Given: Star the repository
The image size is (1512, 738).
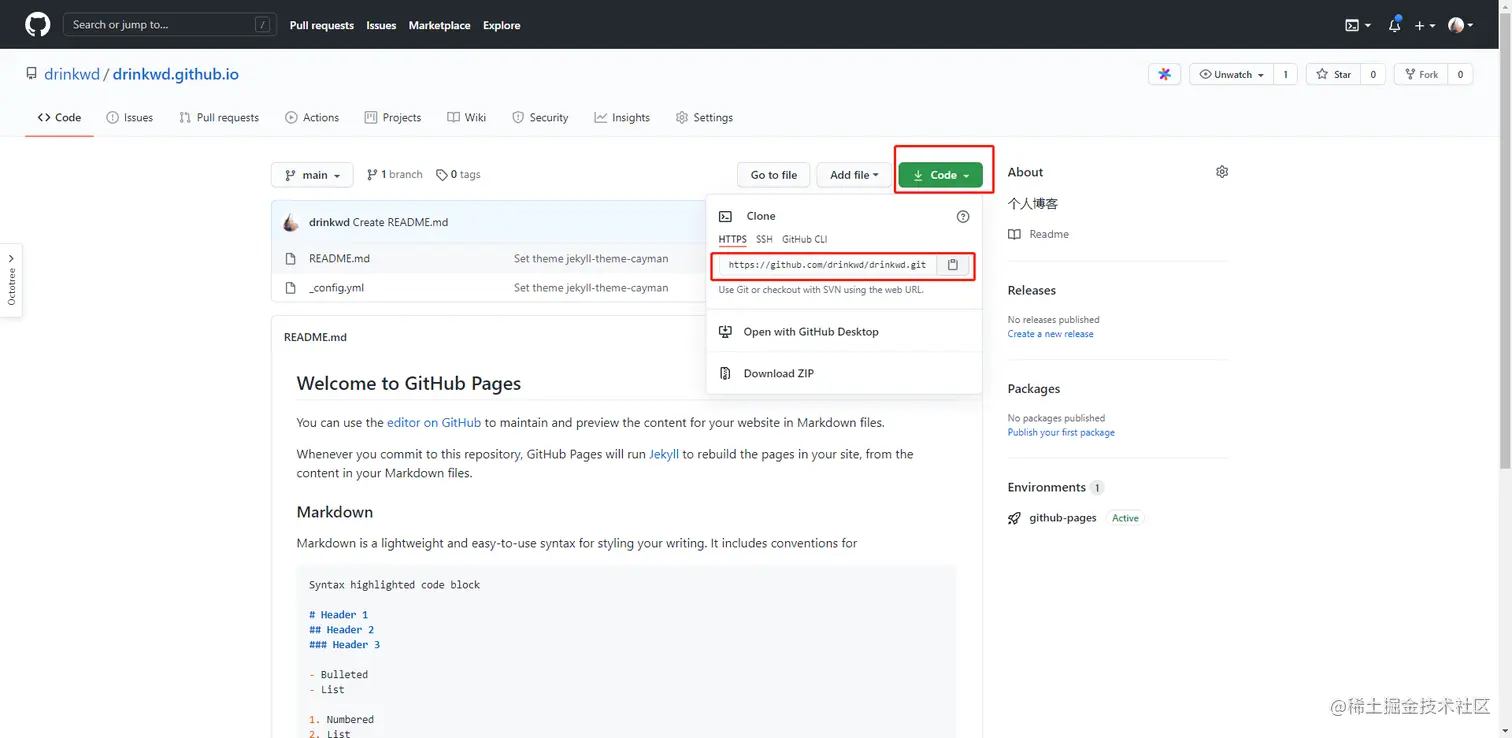Looking at the screenshot, I should point(1333,74).
